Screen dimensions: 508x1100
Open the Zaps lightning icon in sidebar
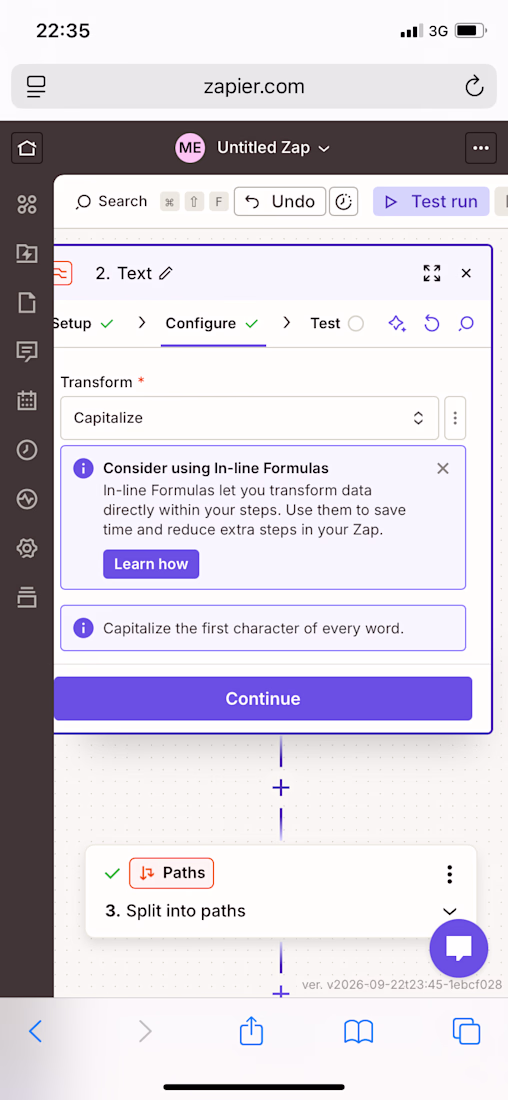[27, 253]
